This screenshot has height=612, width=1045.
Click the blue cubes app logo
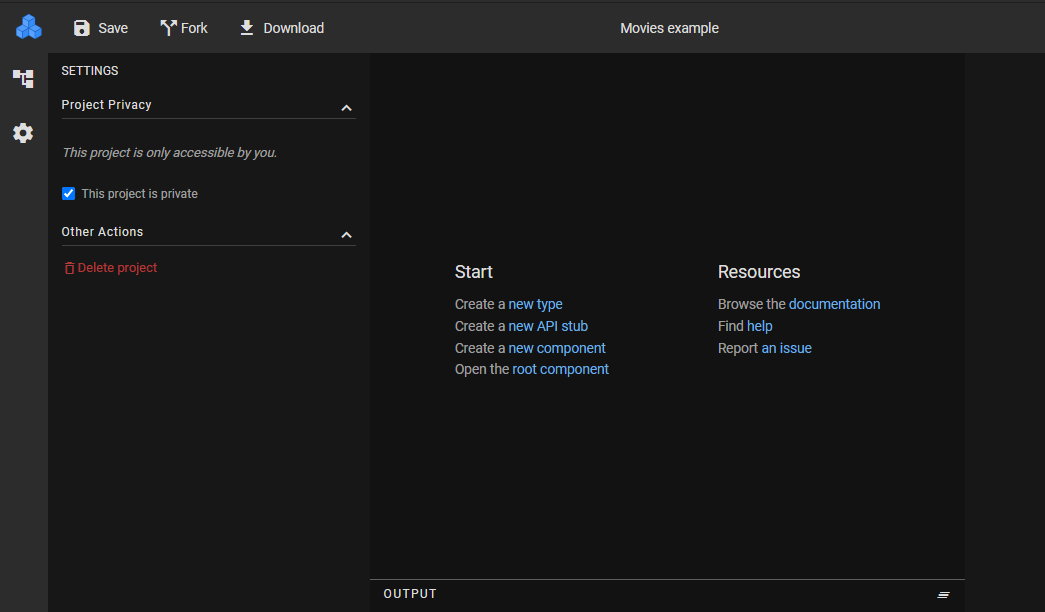tap(29, 27)
